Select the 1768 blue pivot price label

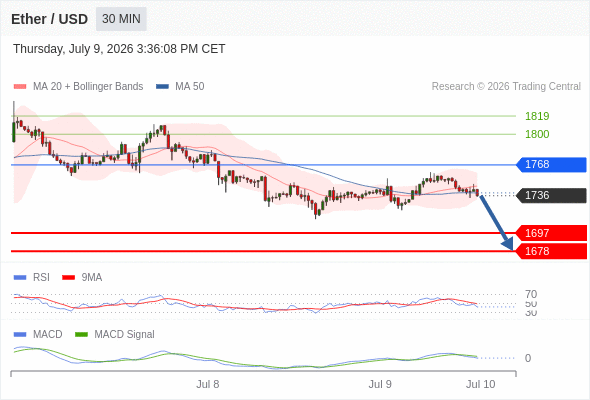(551, 164)
